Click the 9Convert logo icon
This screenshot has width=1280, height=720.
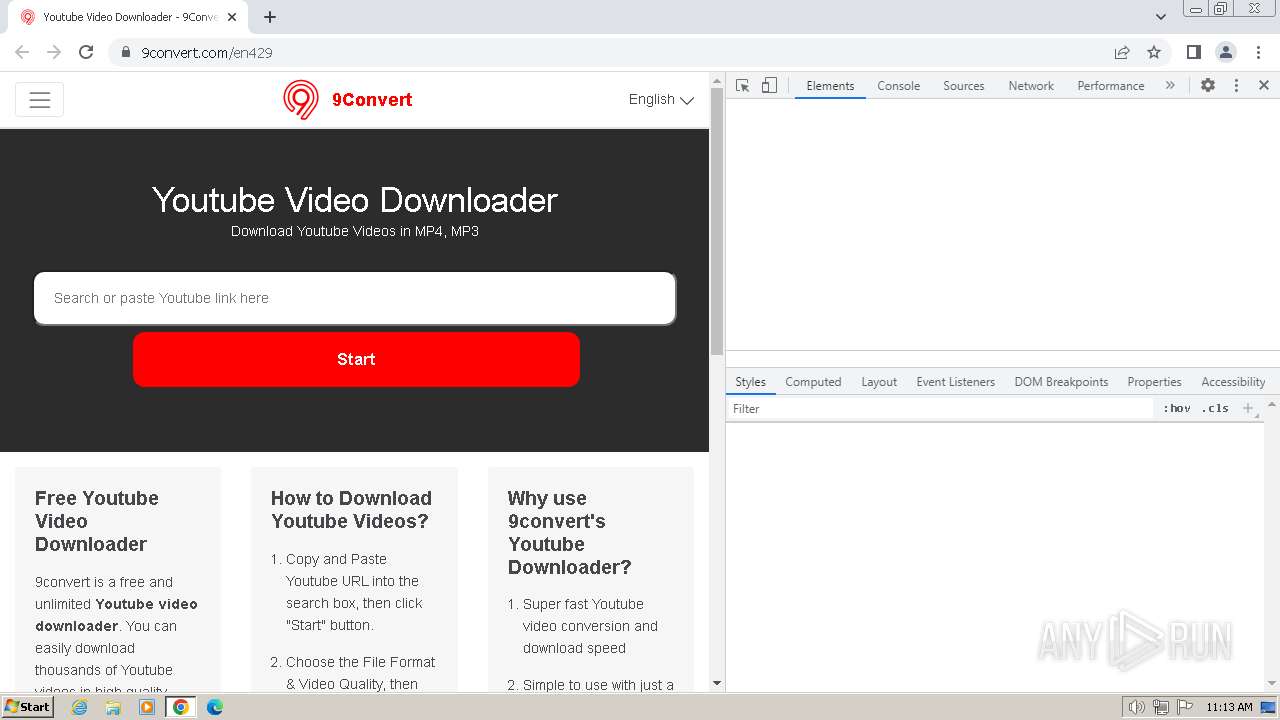point(300,100)
